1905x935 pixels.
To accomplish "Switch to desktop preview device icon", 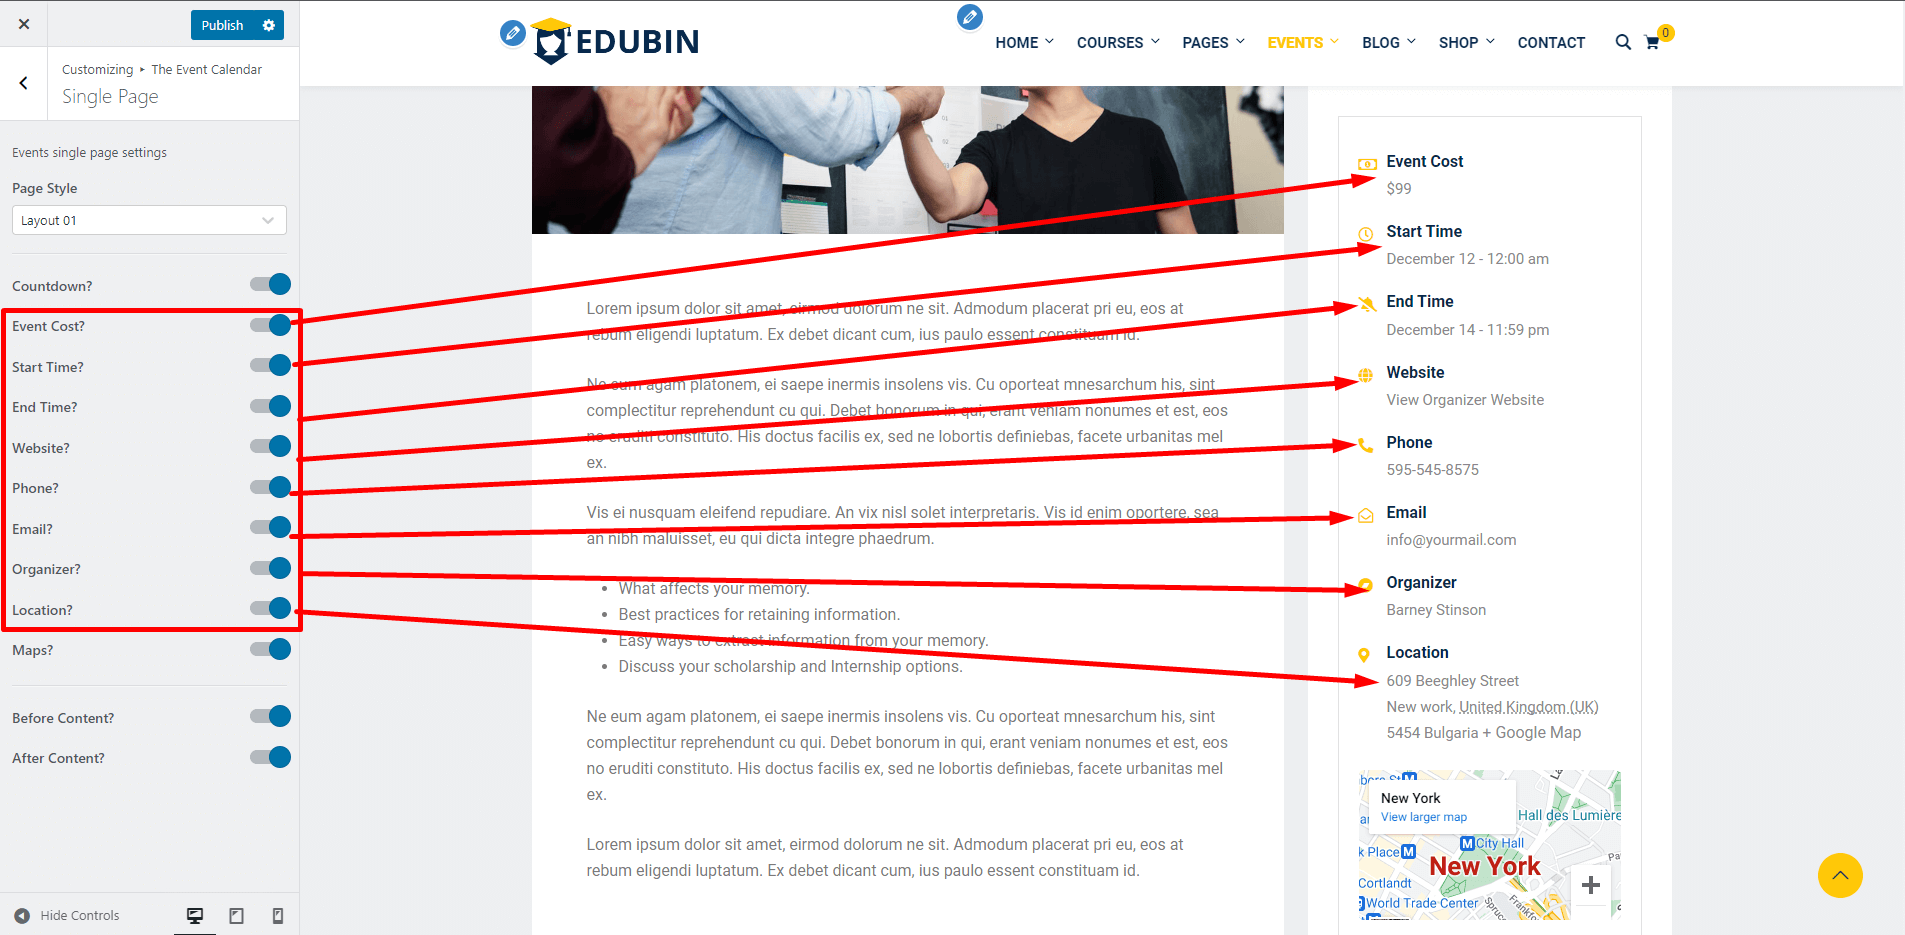I will point(195,915).
